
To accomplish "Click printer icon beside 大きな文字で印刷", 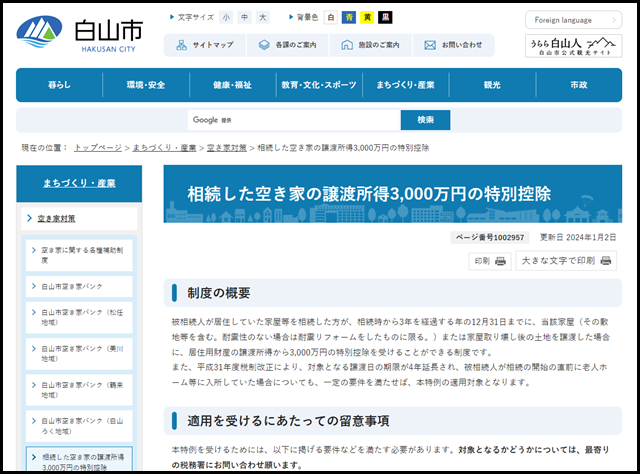I will 606,260.
